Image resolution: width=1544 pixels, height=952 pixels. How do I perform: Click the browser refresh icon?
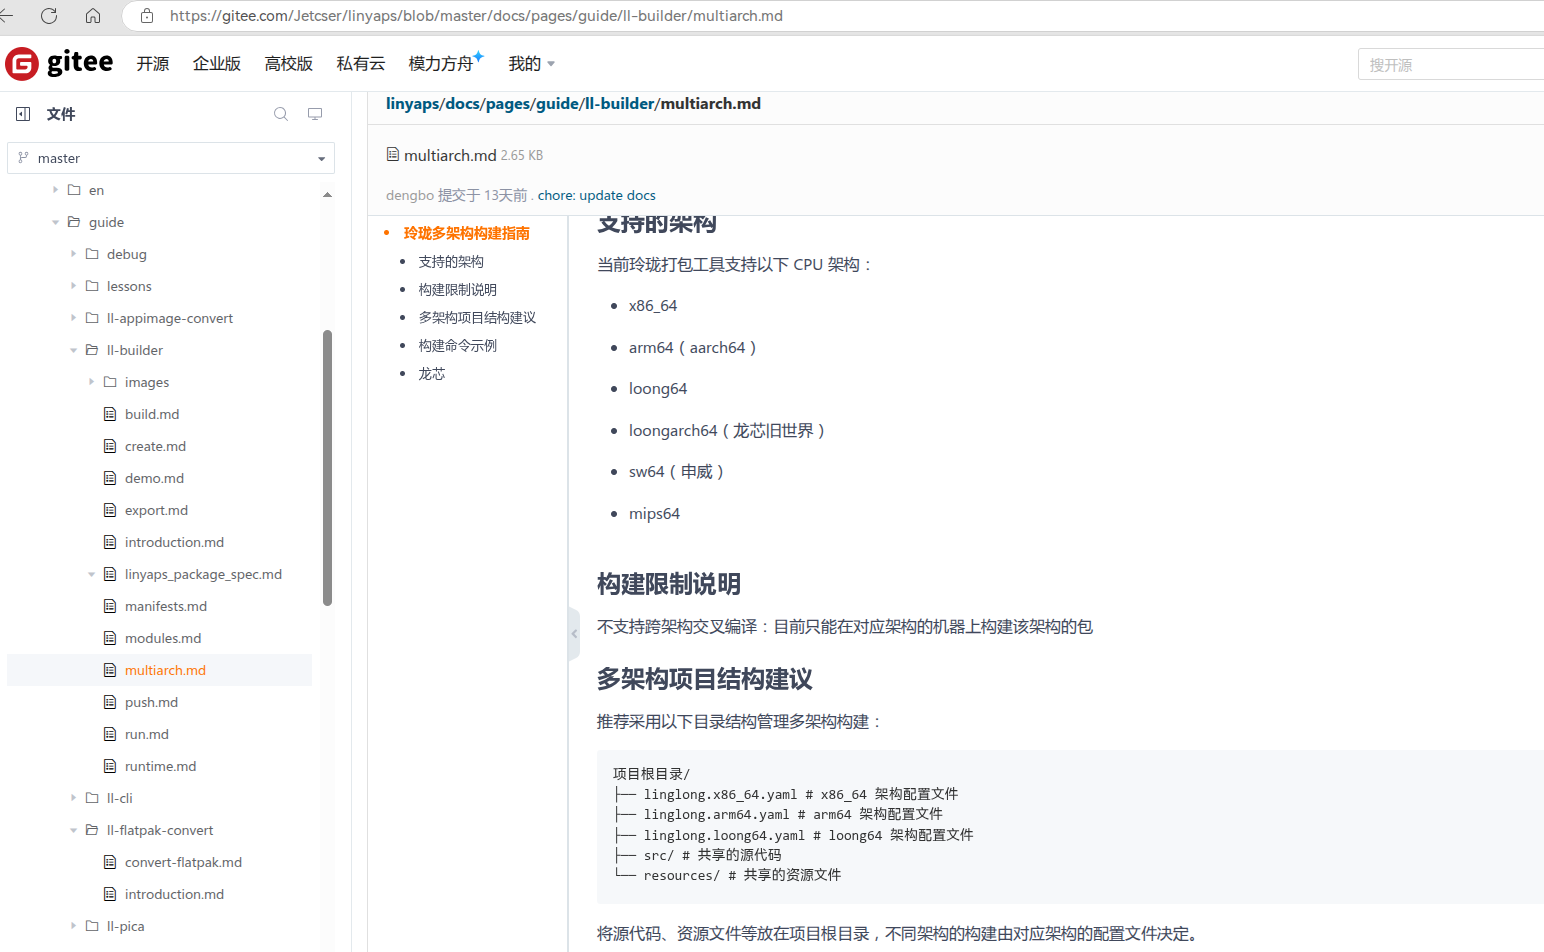coord(49,16)
